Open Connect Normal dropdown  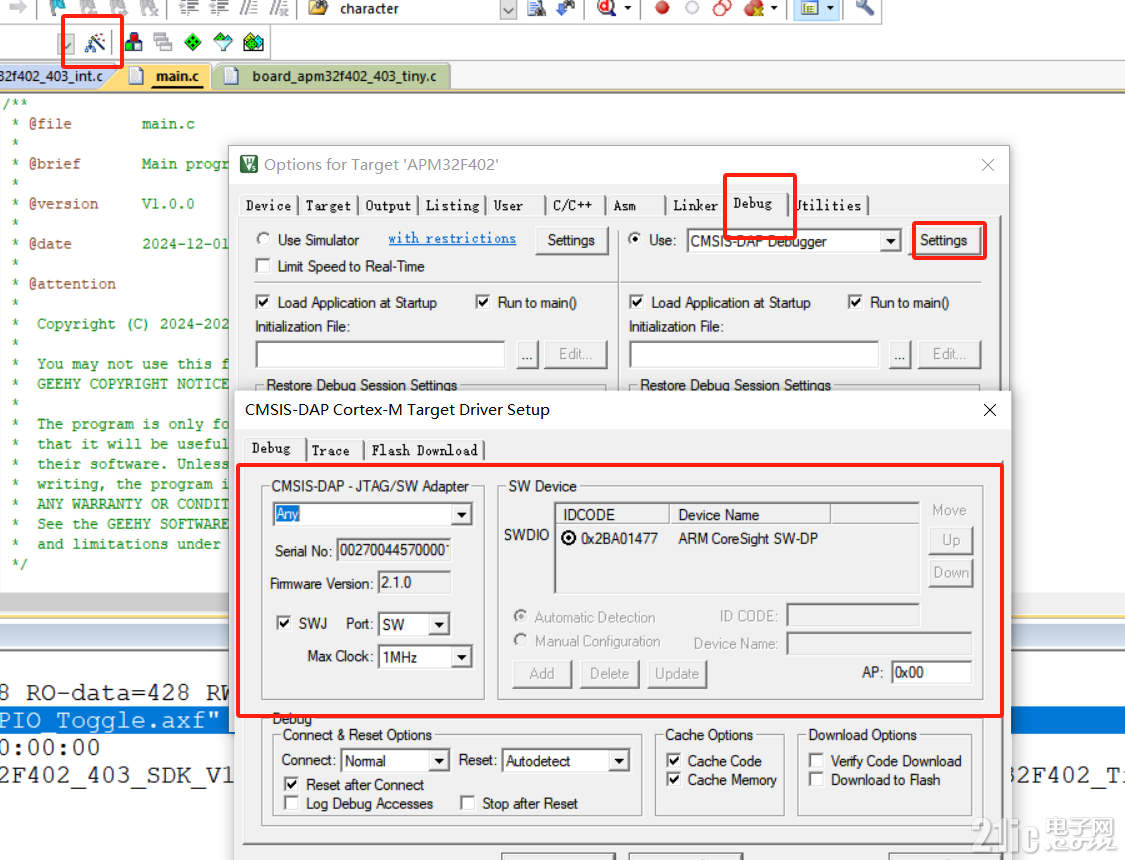439,760
